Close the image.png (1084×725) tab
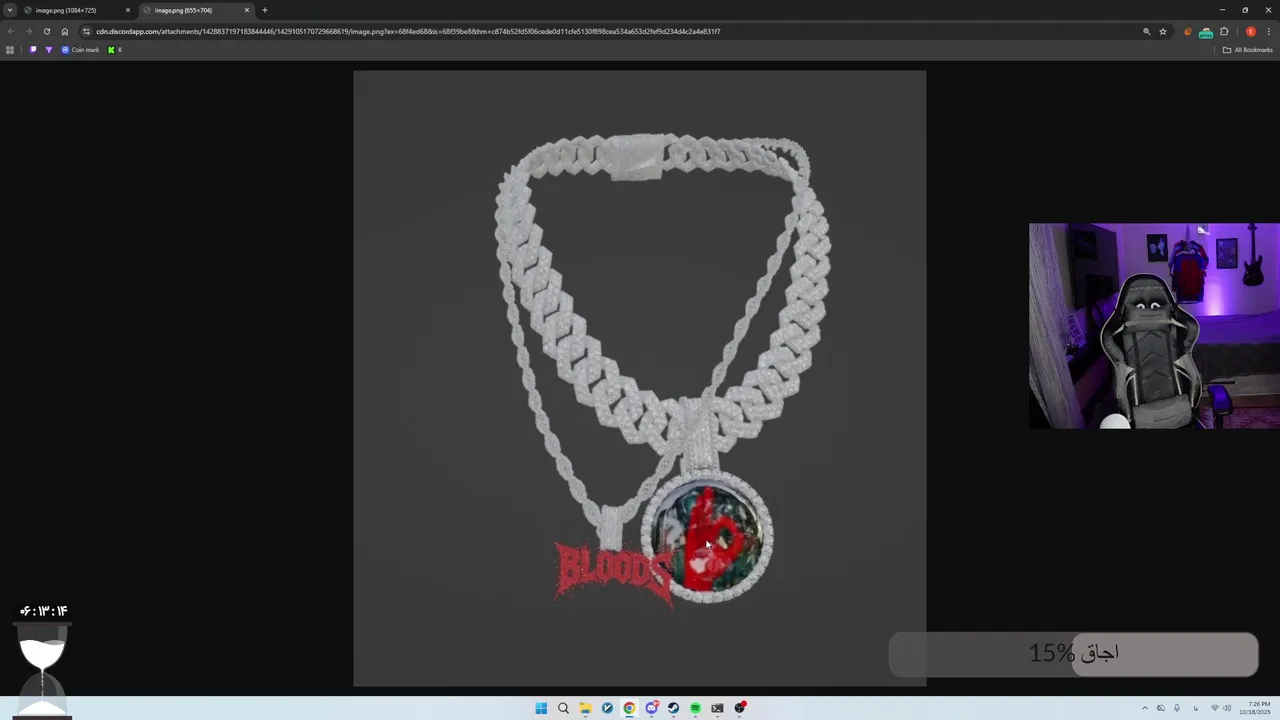Image resolution: width=1280 pixels, height=720 pixels. click(128, 10)
